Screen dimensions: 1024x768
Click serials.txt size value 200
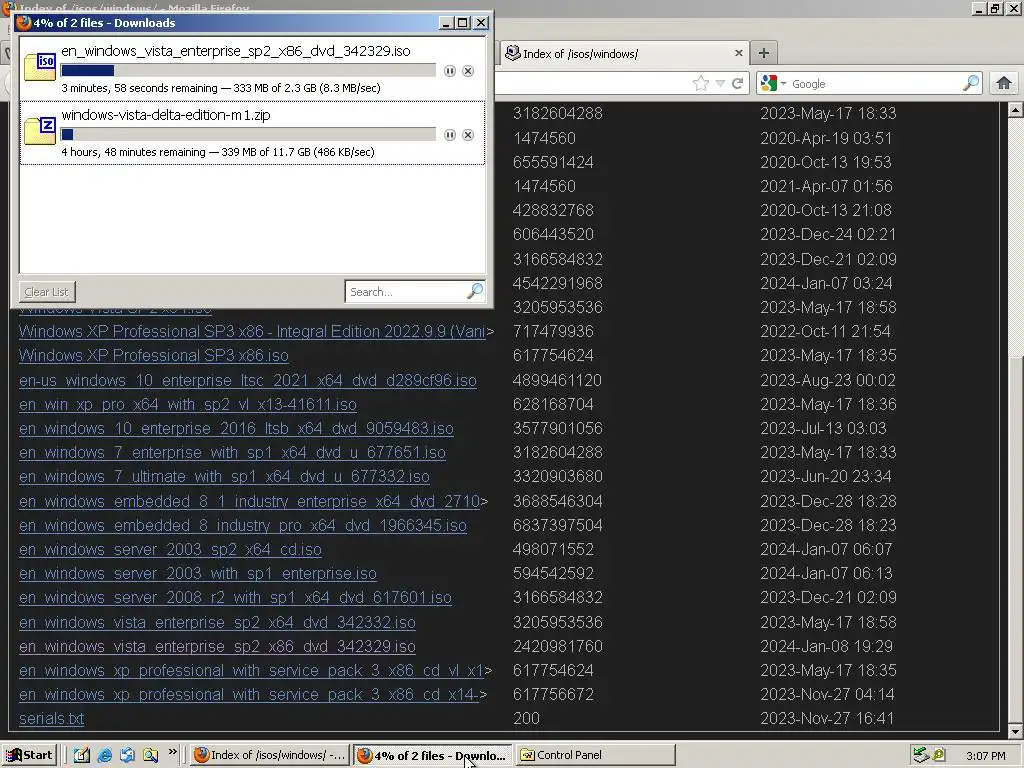click(526, 719)
